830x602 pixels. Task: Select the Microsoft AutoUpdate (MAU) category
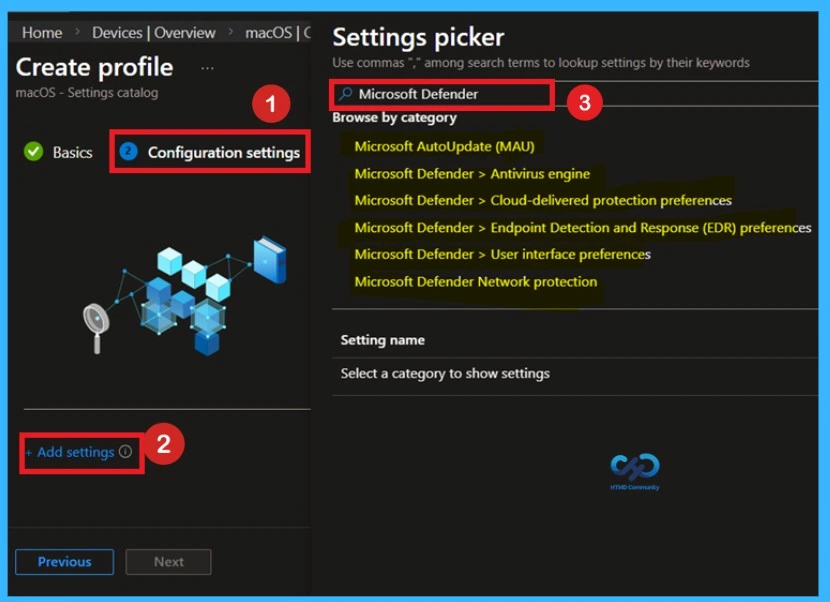444,146
